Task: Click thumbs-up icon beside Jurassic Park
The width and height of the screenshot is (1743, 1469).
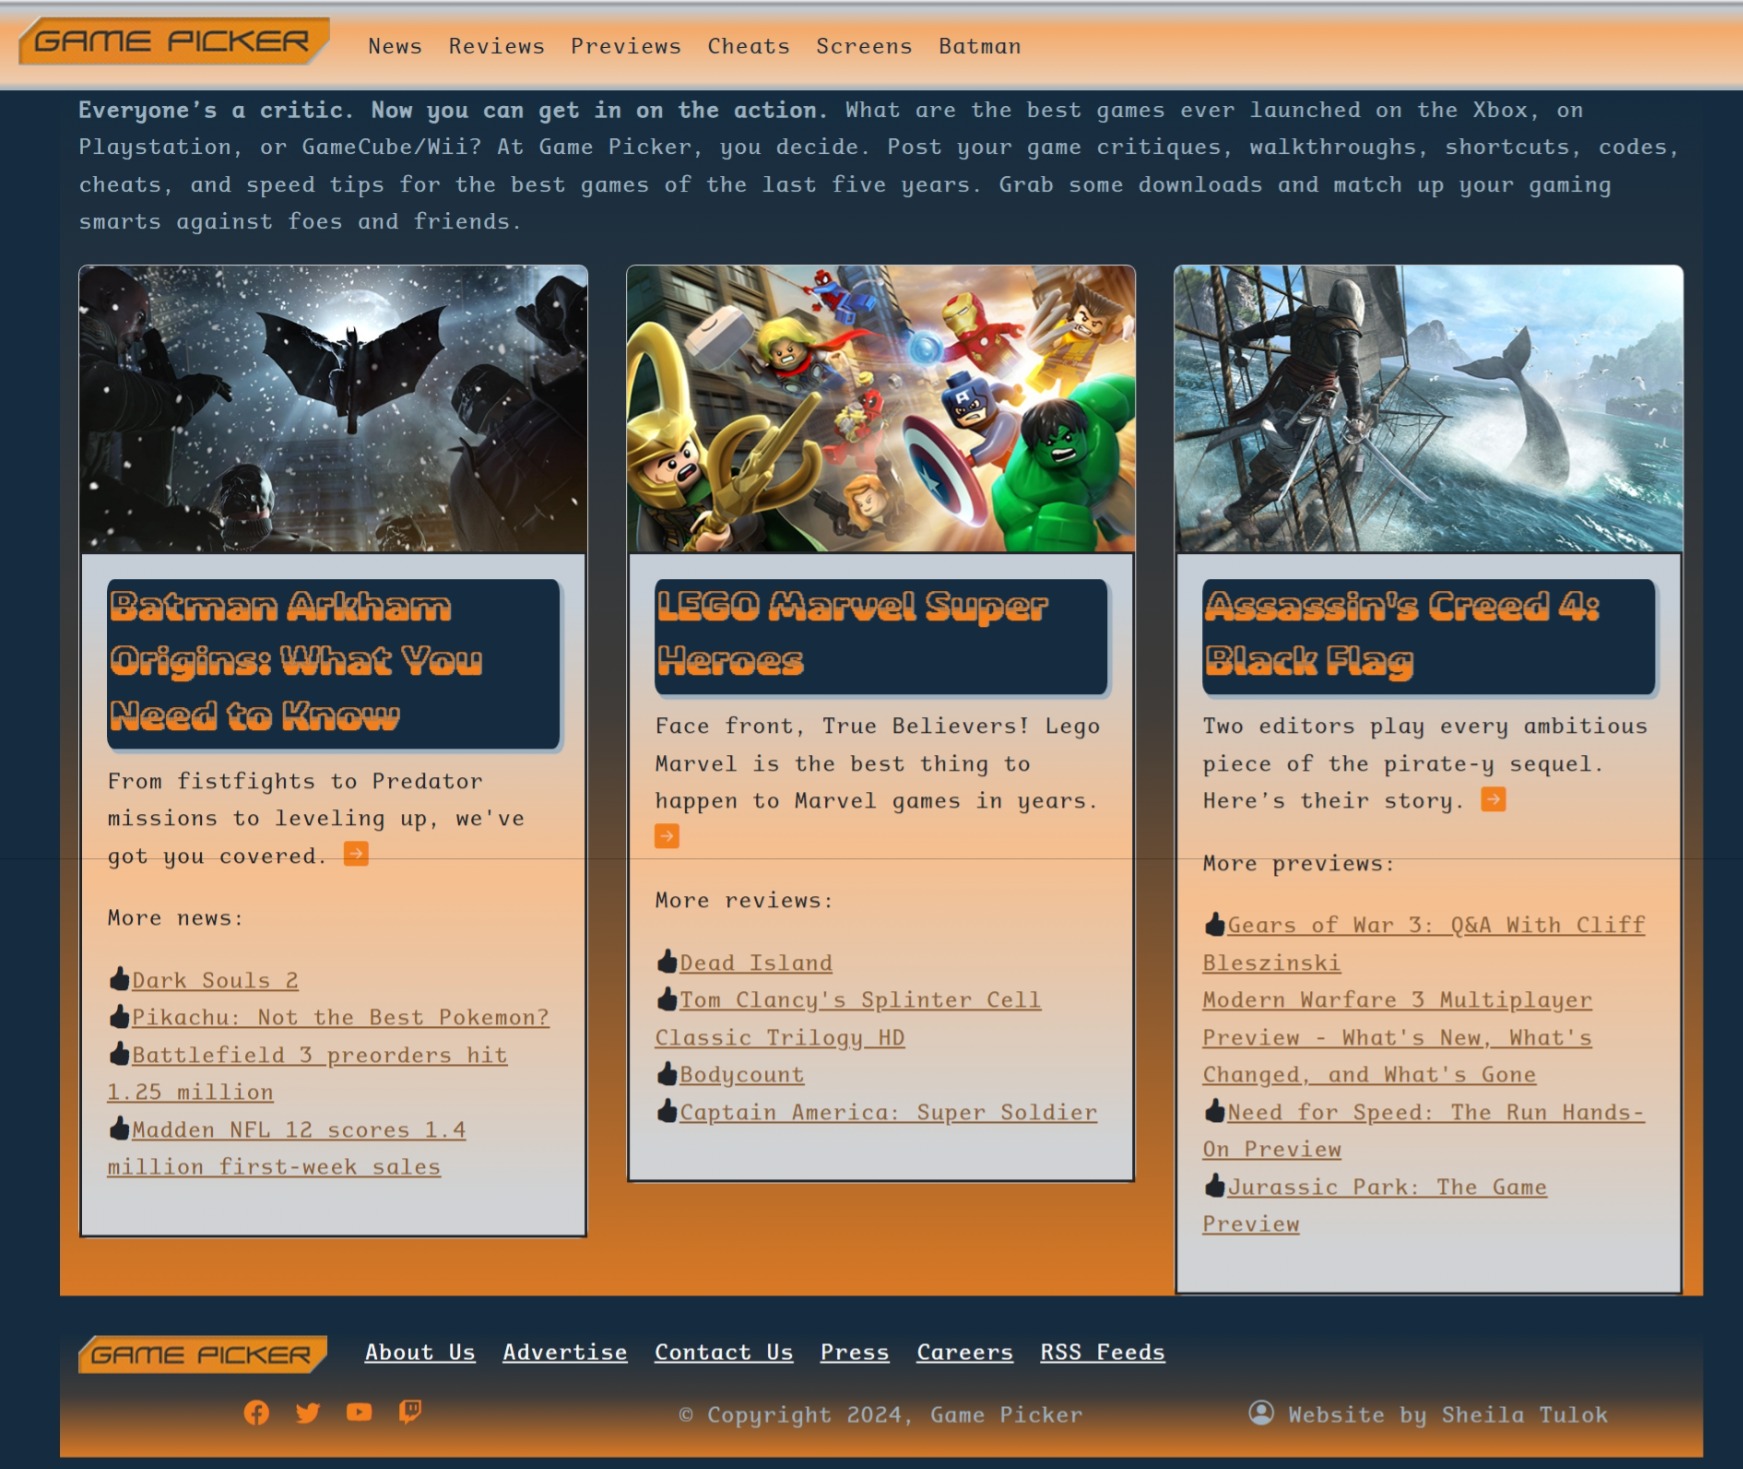Action: pyautogui.click(x=1214, y=1185)
